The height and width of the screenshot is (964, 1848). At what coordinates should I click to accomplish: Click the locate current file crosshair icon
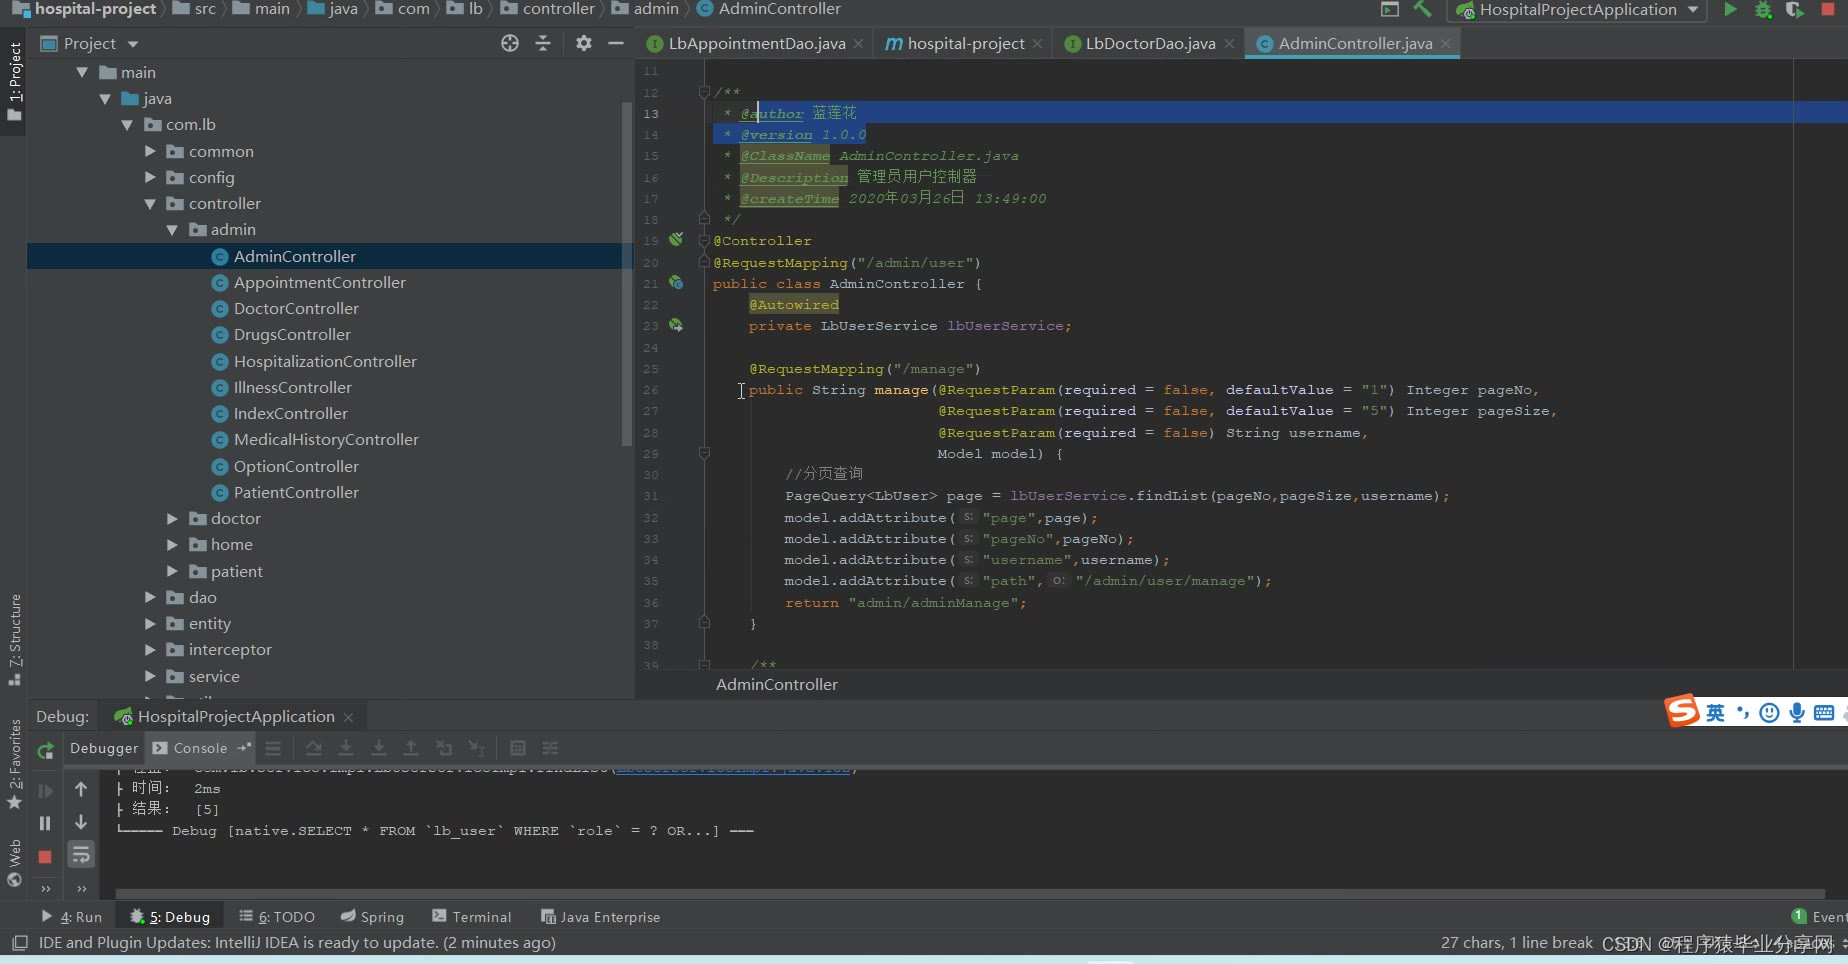pyautogui.click(x=510, y=43)
